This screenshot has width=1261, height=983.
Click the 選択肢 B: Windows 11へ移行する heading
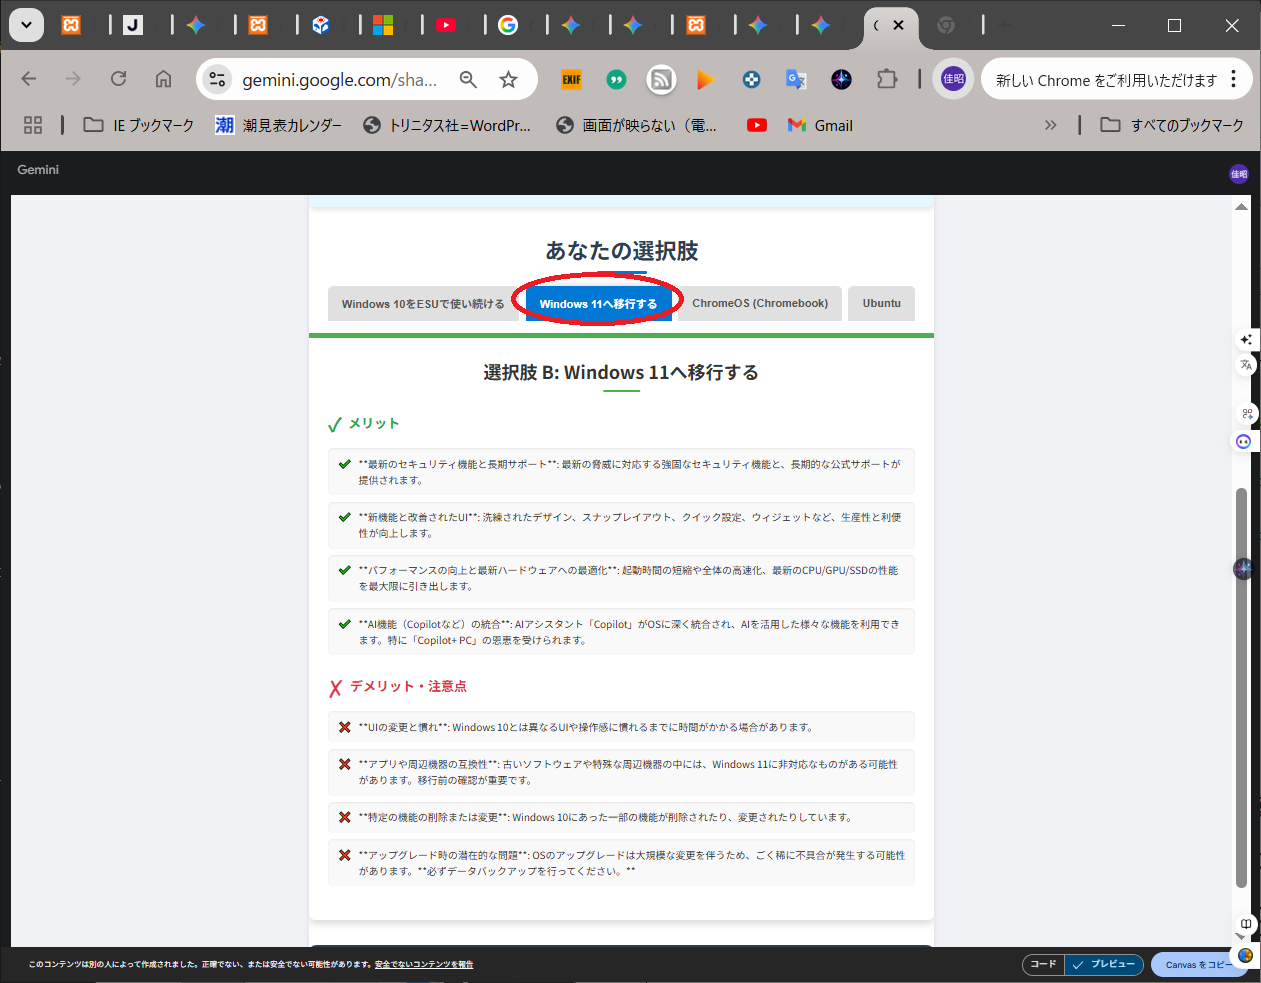[x=621, y=373]
